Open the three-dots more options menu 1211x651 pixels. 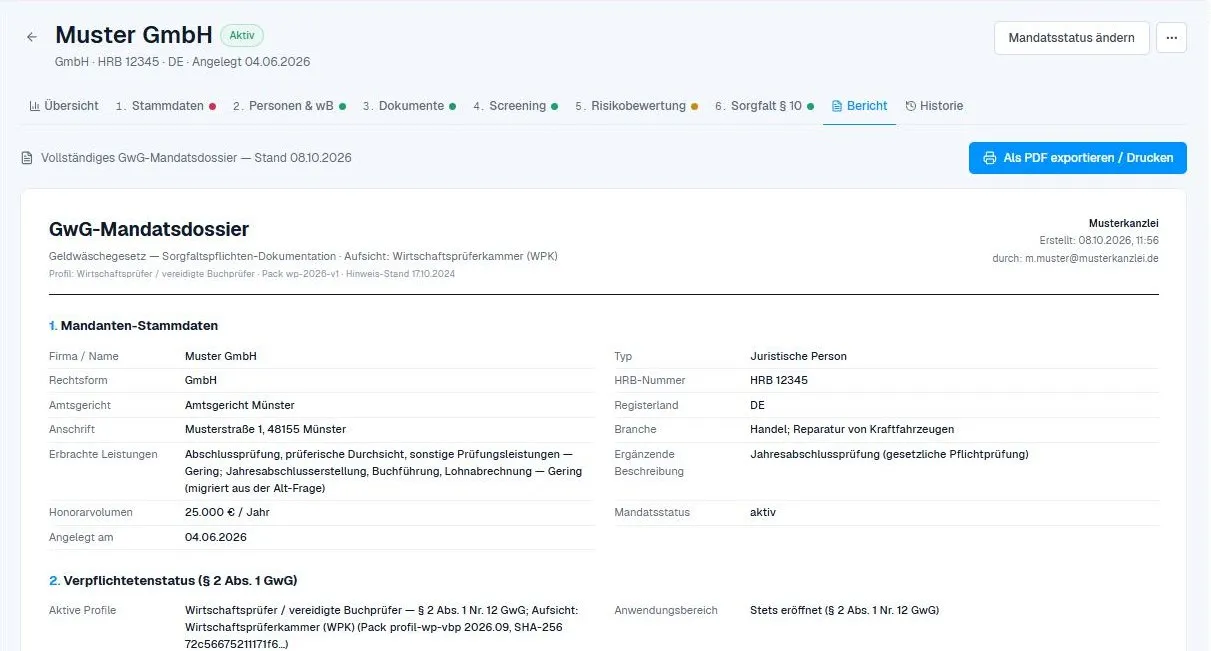tap(1171, 38)
